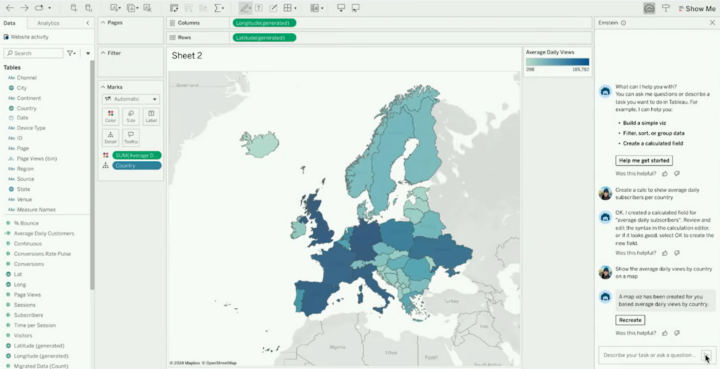This screenshot has width=720, height=369.
Task: Click the back arrow in the toolbar
Action: click(9, 8)
